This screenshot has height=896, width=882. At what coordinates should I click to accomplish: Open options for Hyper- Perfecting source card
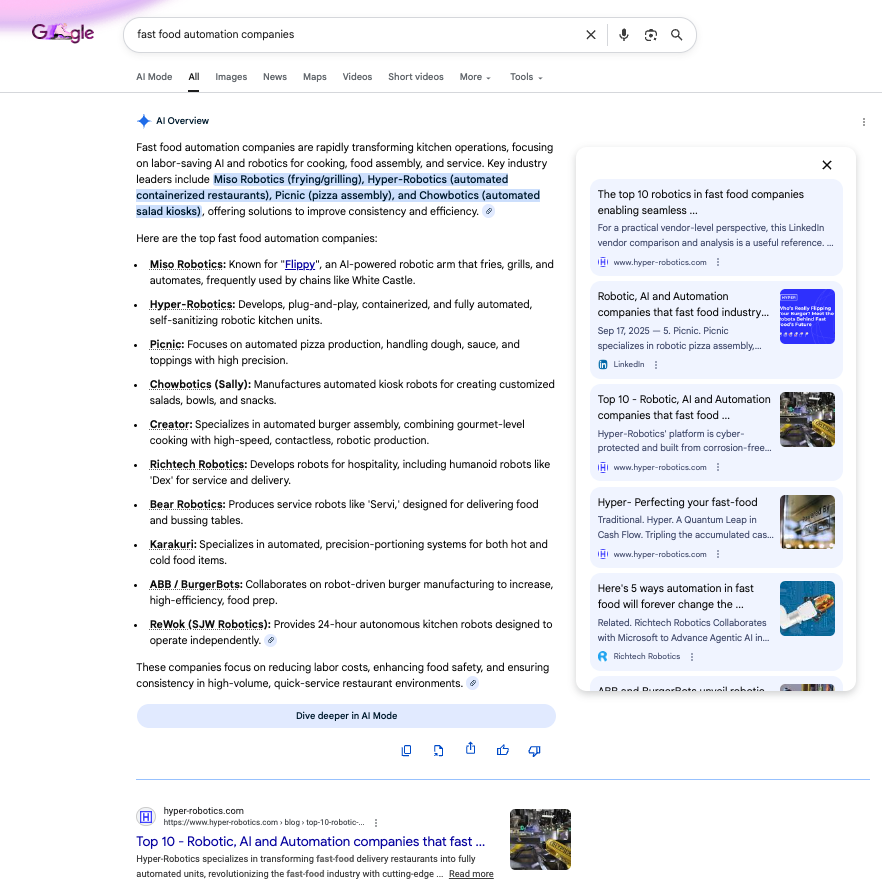click(718, 554)
